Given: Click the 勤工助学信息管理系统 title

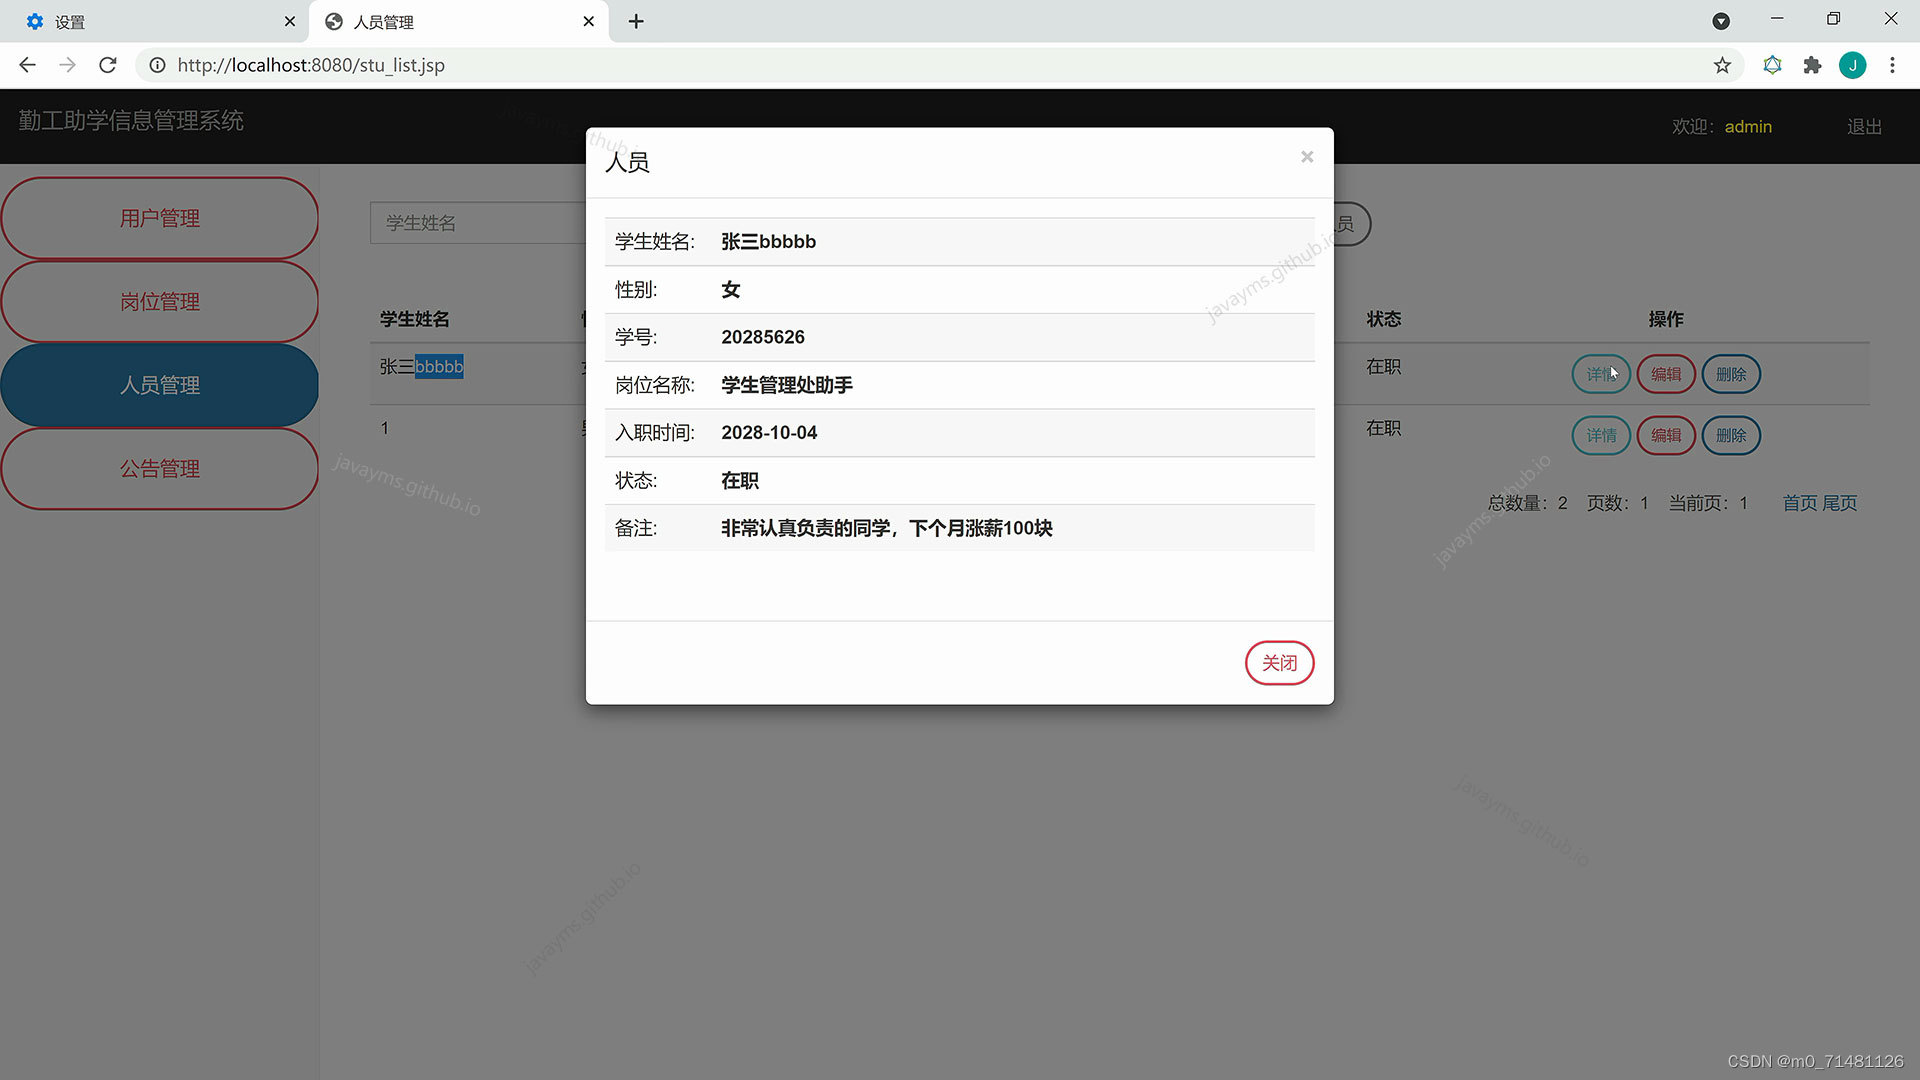Looking at the screenshot, I should pos(131,120).
